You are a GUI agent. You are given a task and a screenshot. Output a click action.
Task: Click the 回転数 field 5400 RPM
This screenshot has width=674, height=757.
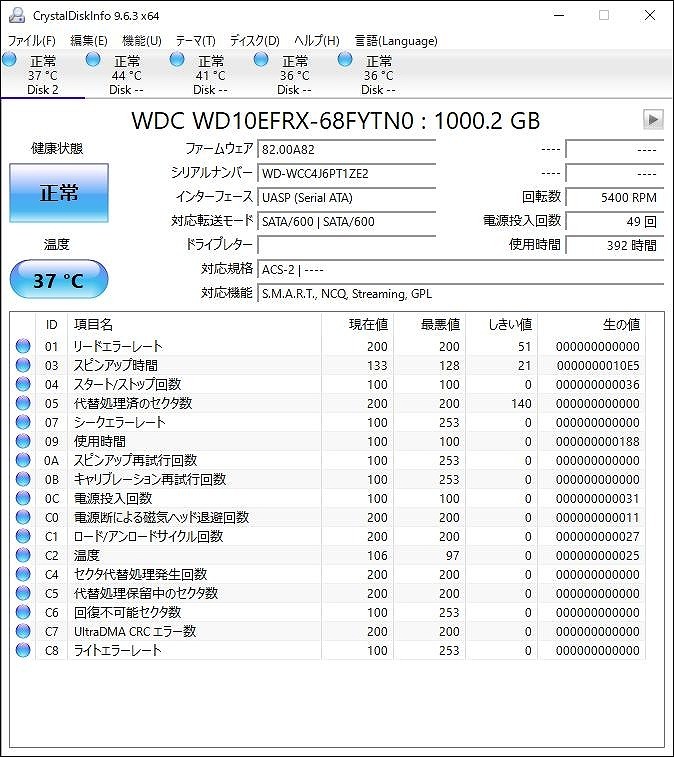pos(615,197)
